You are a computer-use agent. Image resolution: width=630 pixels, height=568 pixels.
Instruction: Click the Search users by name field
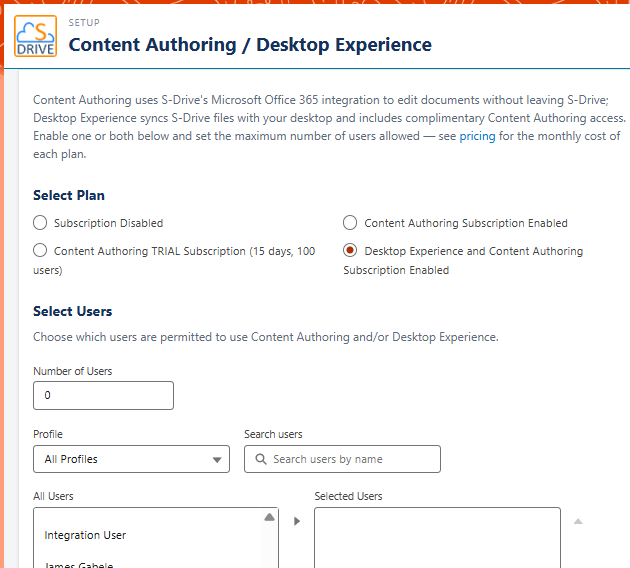coord(342,459)
